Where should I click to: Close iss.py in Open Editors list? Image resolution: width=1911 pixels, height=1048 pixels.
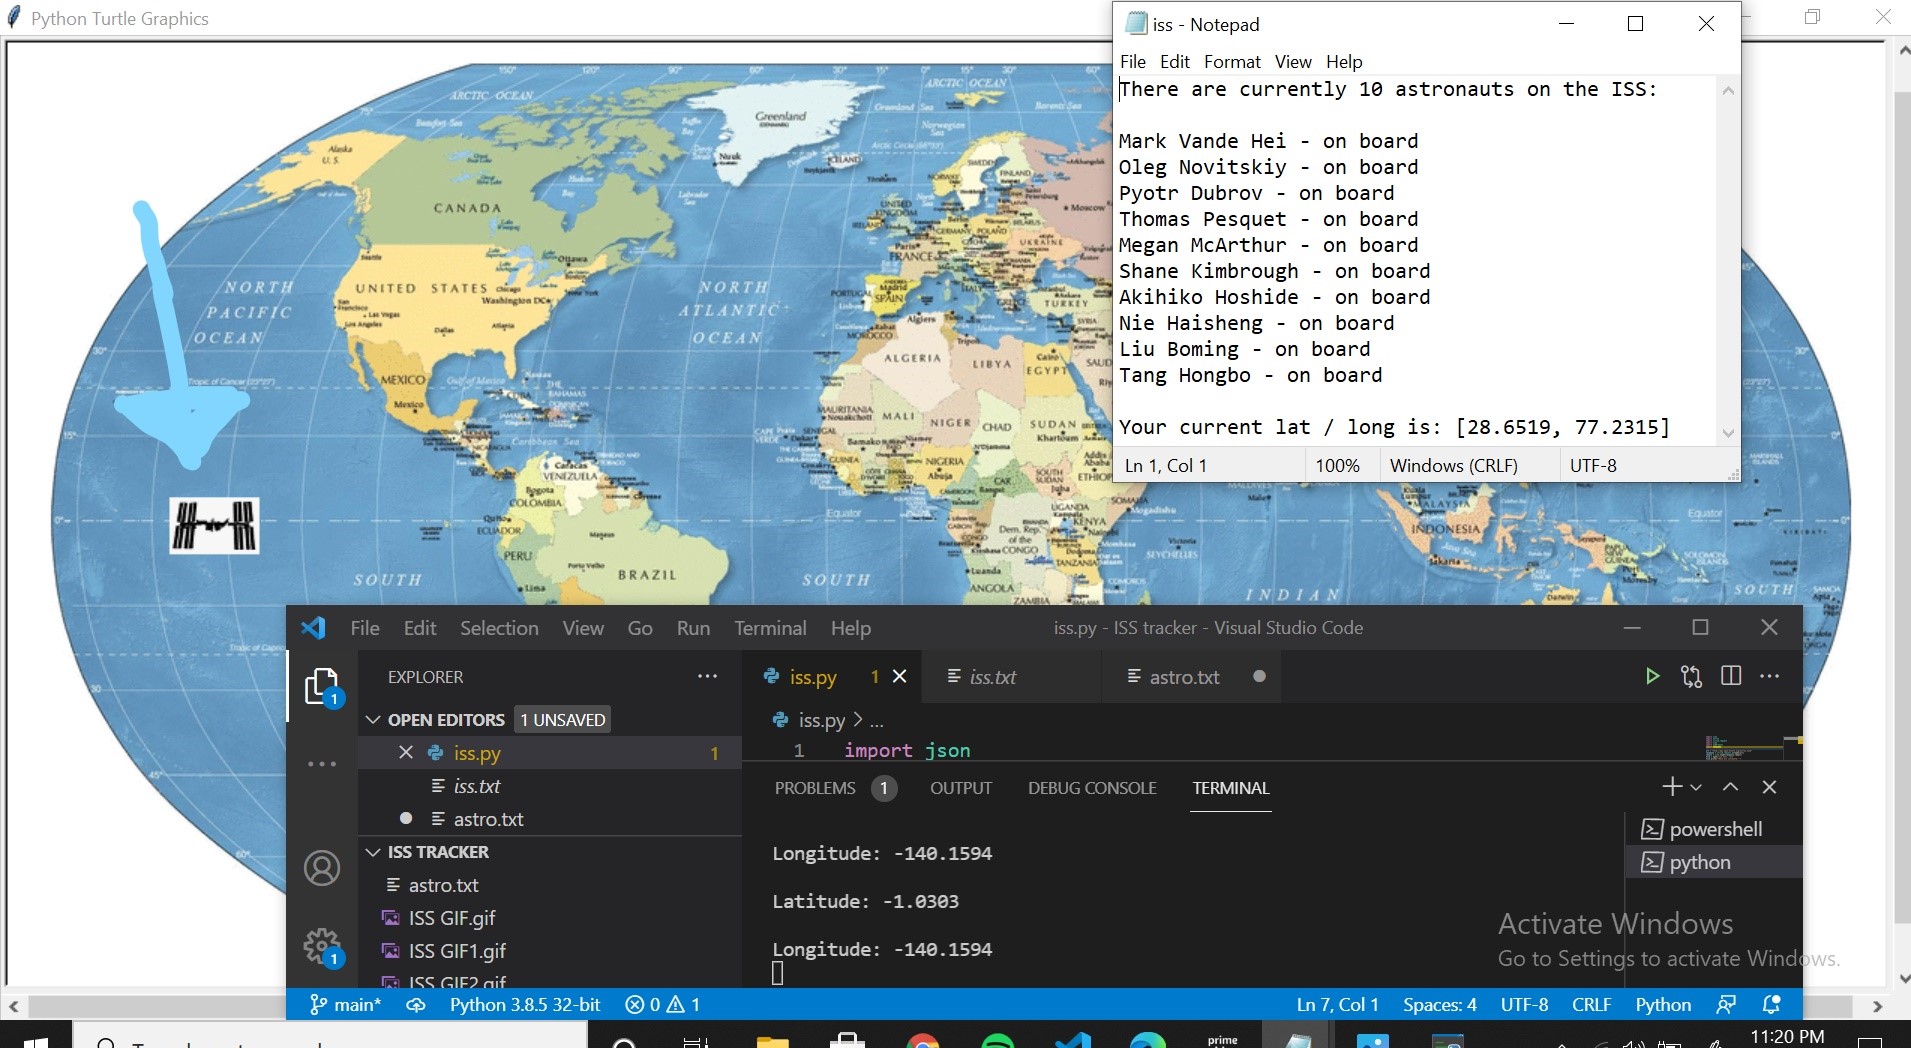[406, 752]
